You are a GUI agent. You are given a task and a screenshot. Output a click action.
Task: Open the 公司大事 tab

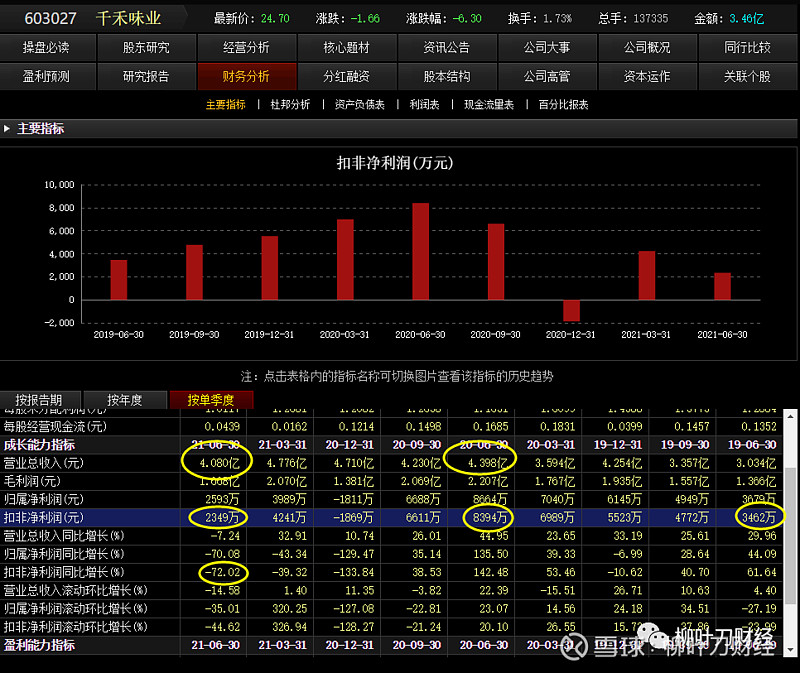tap(547, 47)
